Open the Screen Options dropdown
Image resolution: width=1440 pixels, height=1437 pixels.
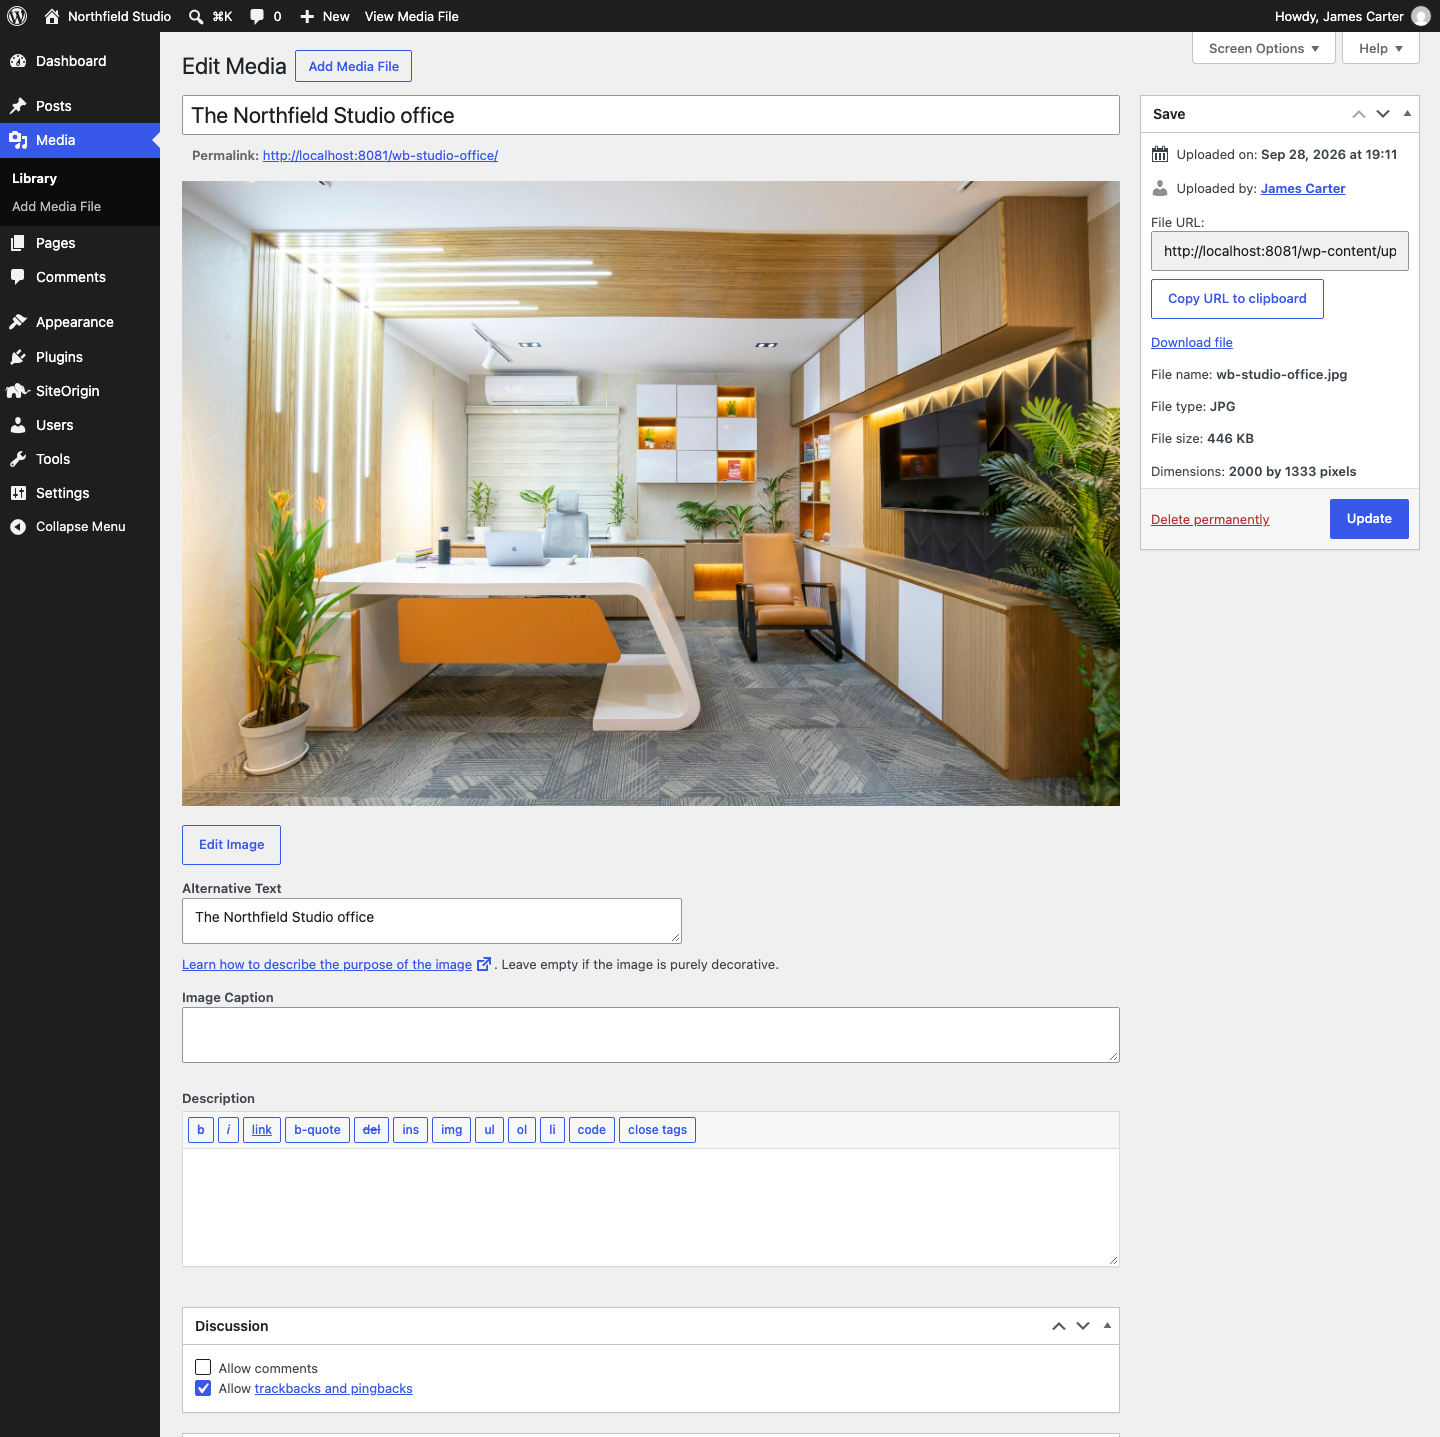coord(1264,48)
